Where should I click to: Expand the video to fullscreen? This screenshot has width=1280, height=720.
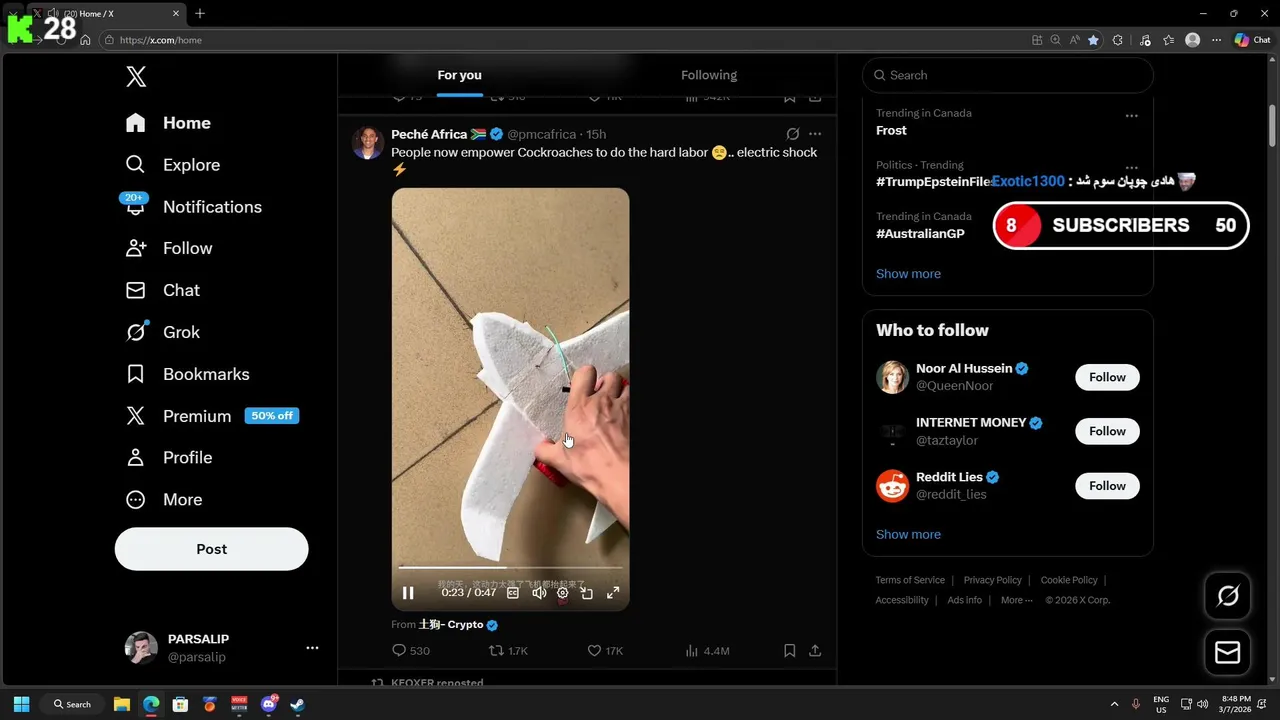coord(613,593)
